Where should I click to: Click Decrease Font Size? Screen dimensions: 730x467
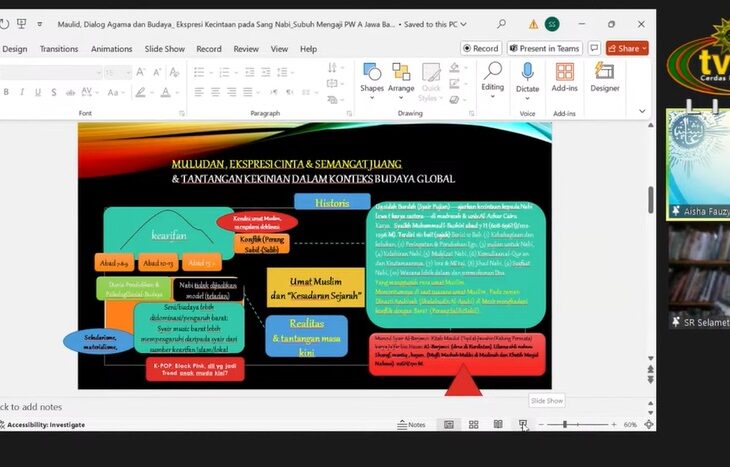point(157,72)
